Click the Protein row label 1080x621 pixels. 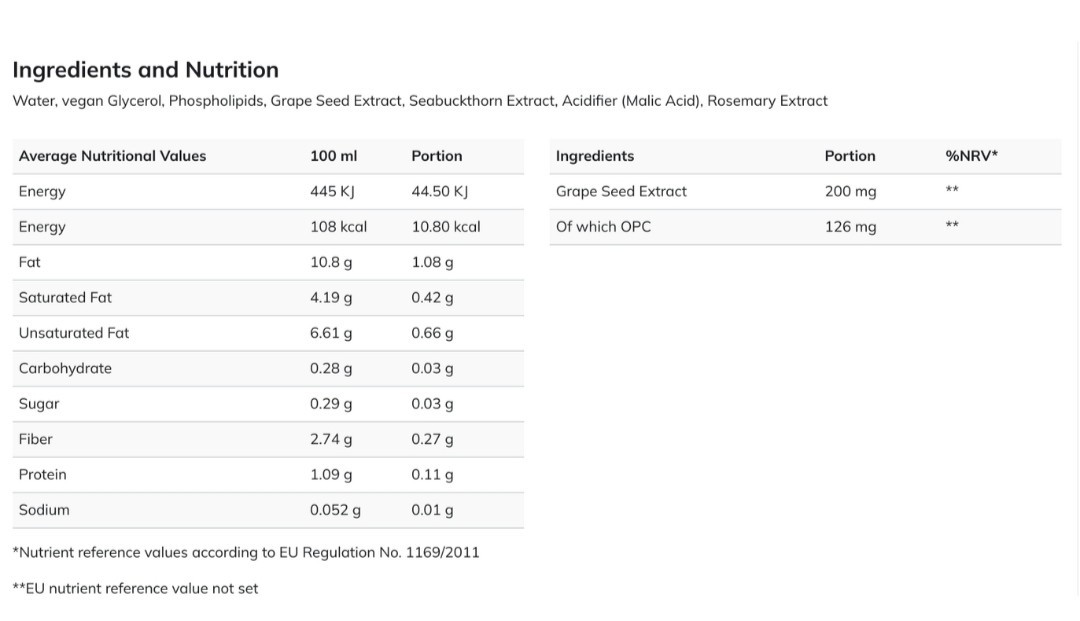coord(43,474)
